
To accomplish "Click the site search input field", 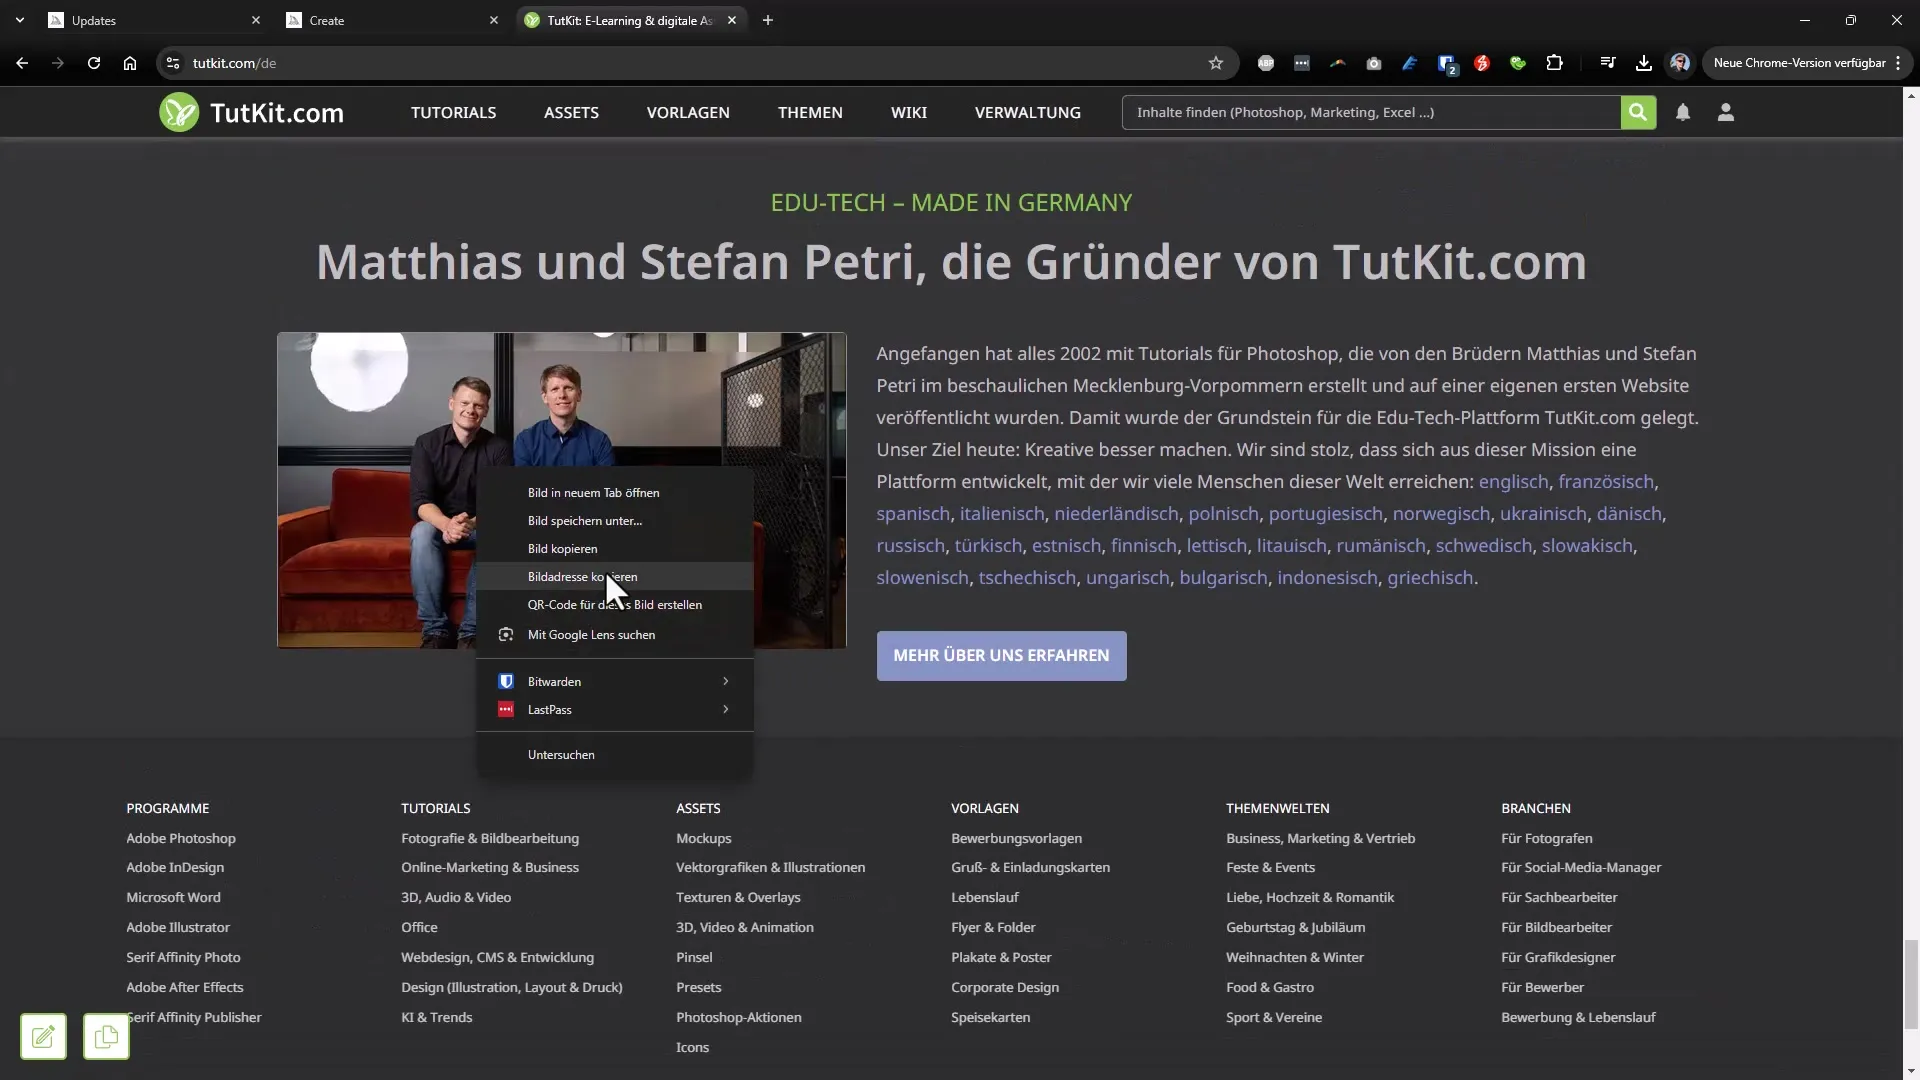I will [1371, 112].
